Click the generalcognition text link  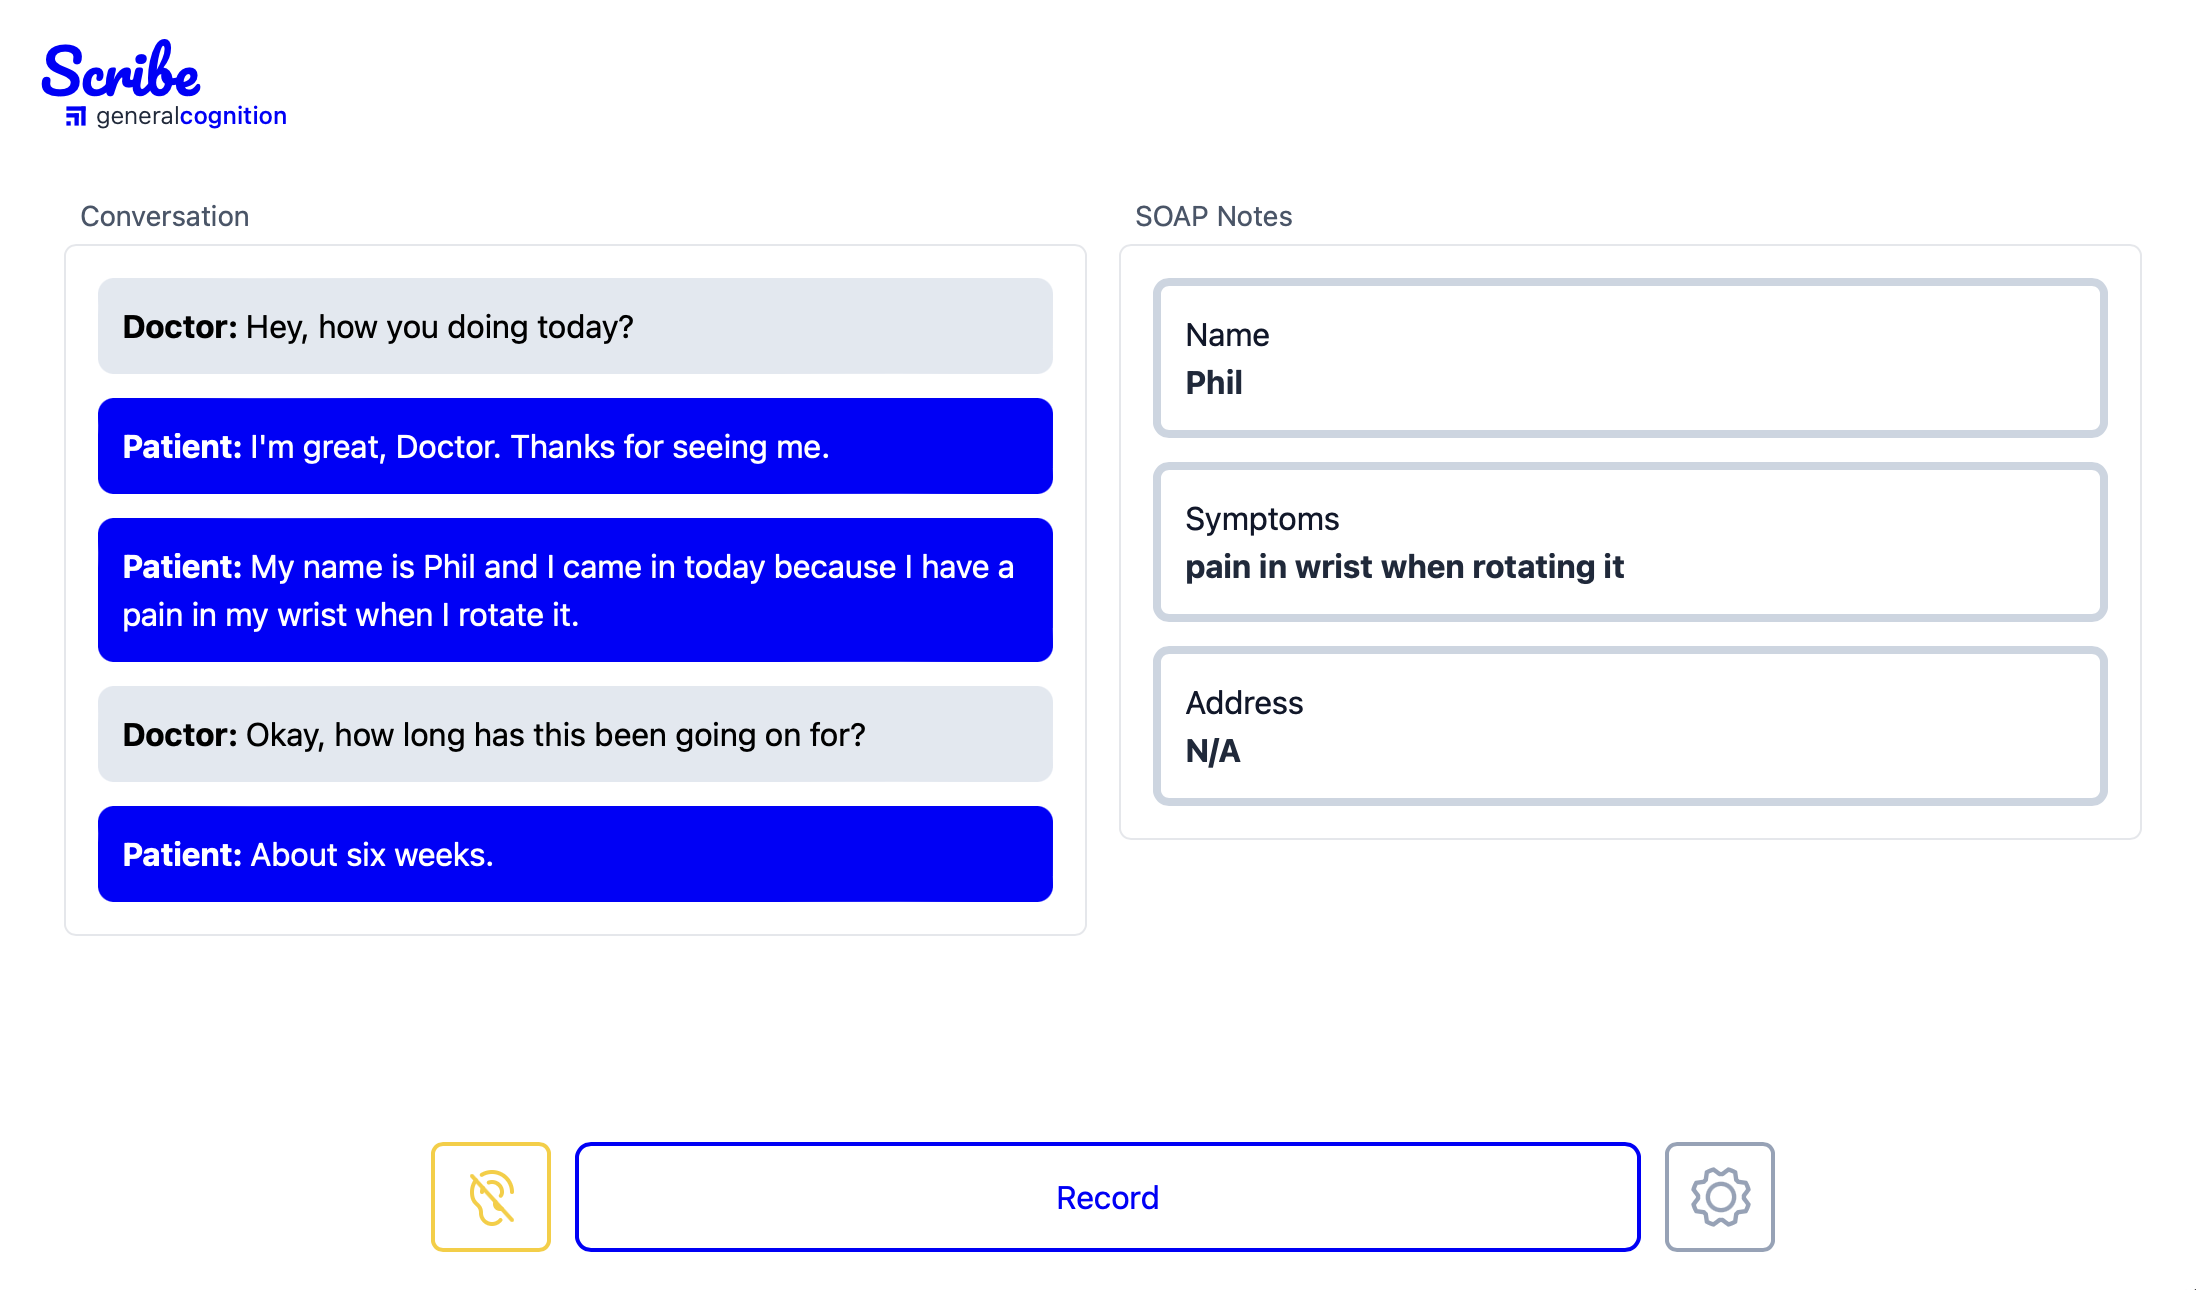[x=192, y=116]
